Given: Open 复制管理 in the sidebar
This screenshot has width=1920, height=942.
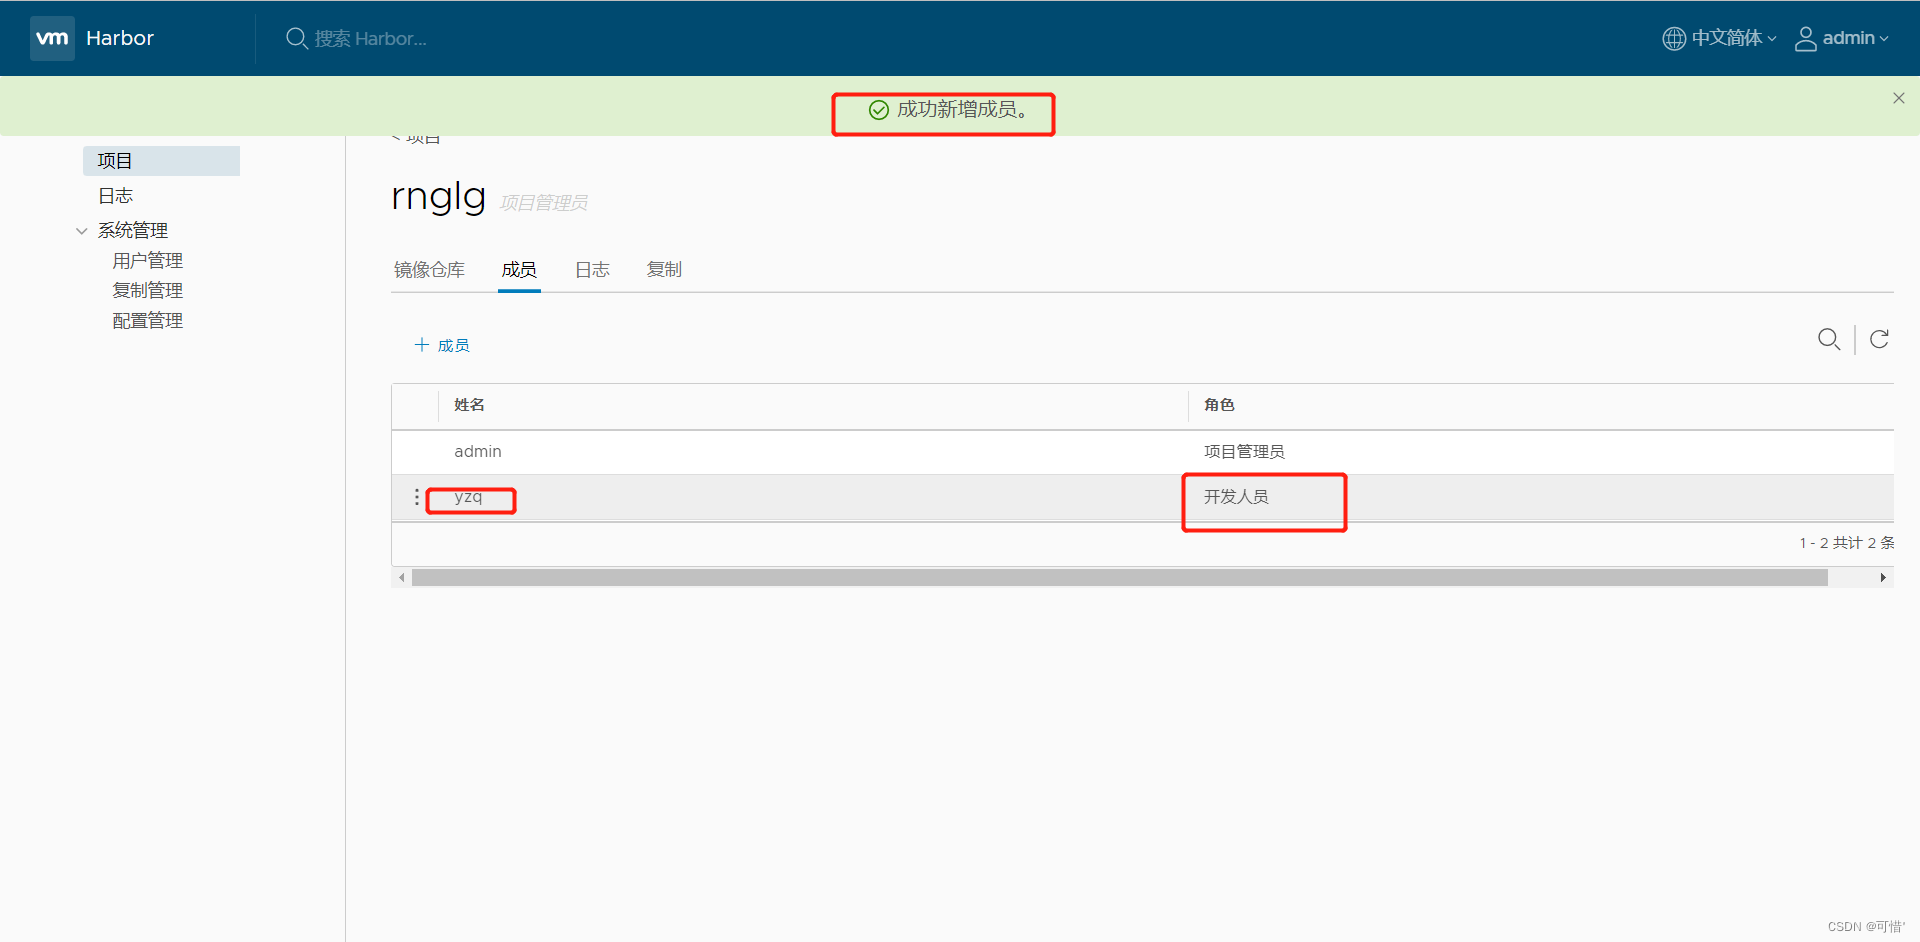Looking at the screenshot, I should click(148, 291).
